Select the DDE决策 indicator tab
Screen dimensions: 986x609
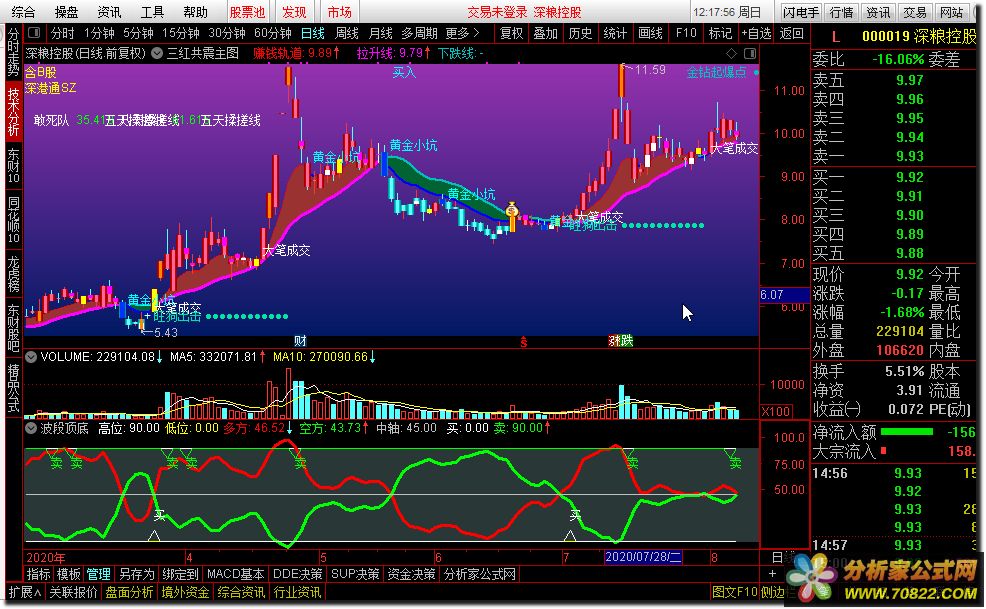pyautogui.click(x=297, y=574)
